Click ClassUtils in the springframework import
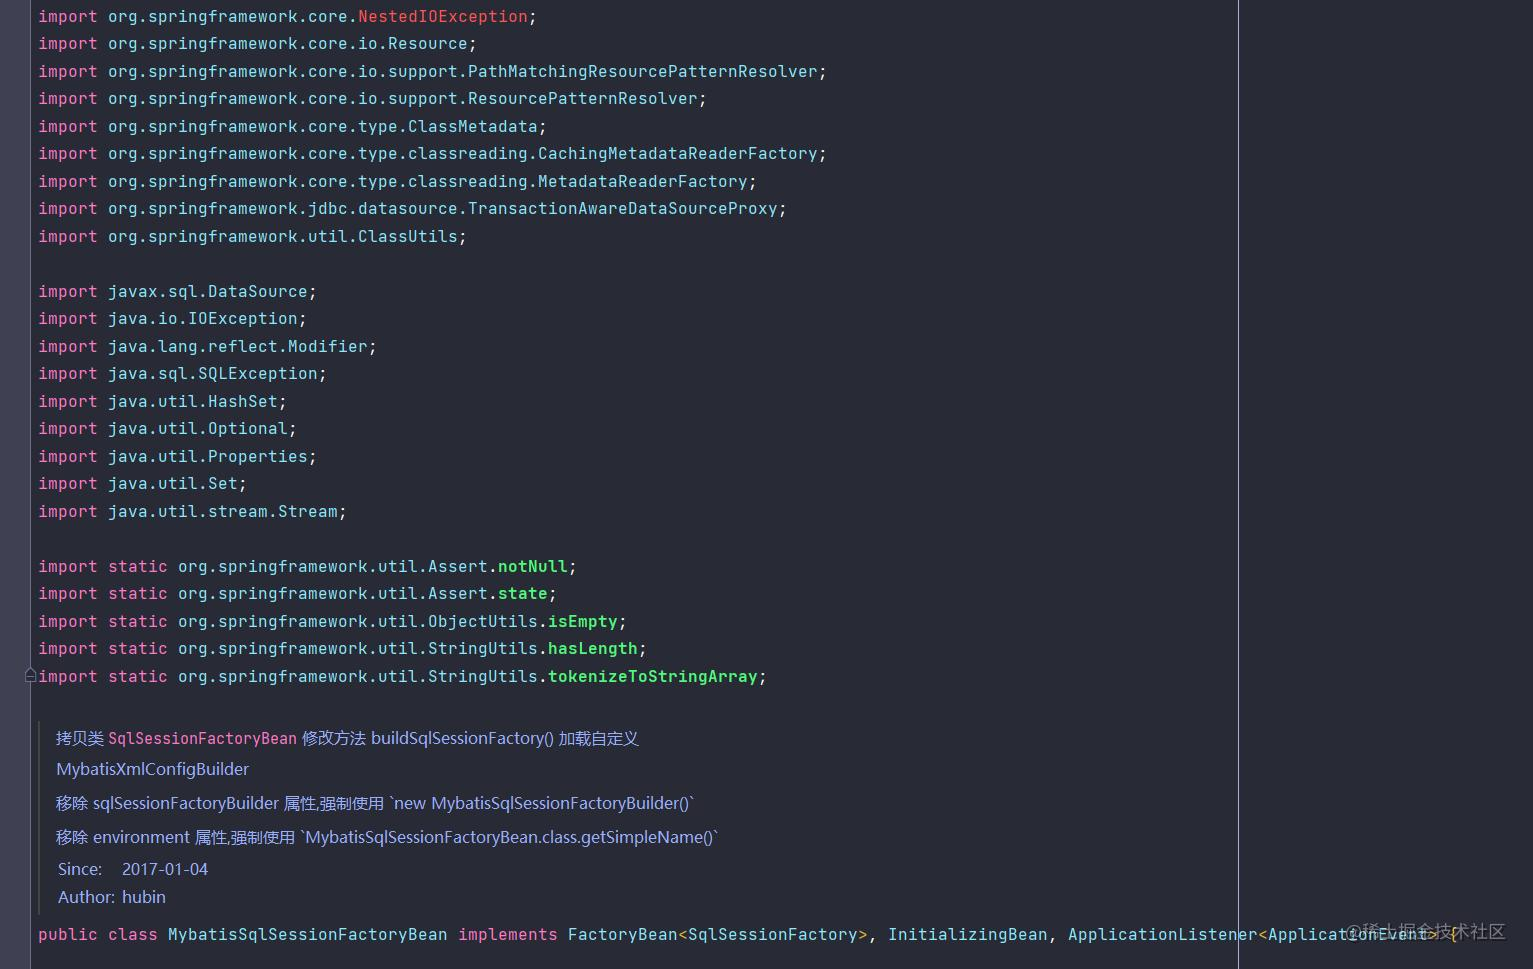This screenshot has width=1533, height=969. point(408,237)
